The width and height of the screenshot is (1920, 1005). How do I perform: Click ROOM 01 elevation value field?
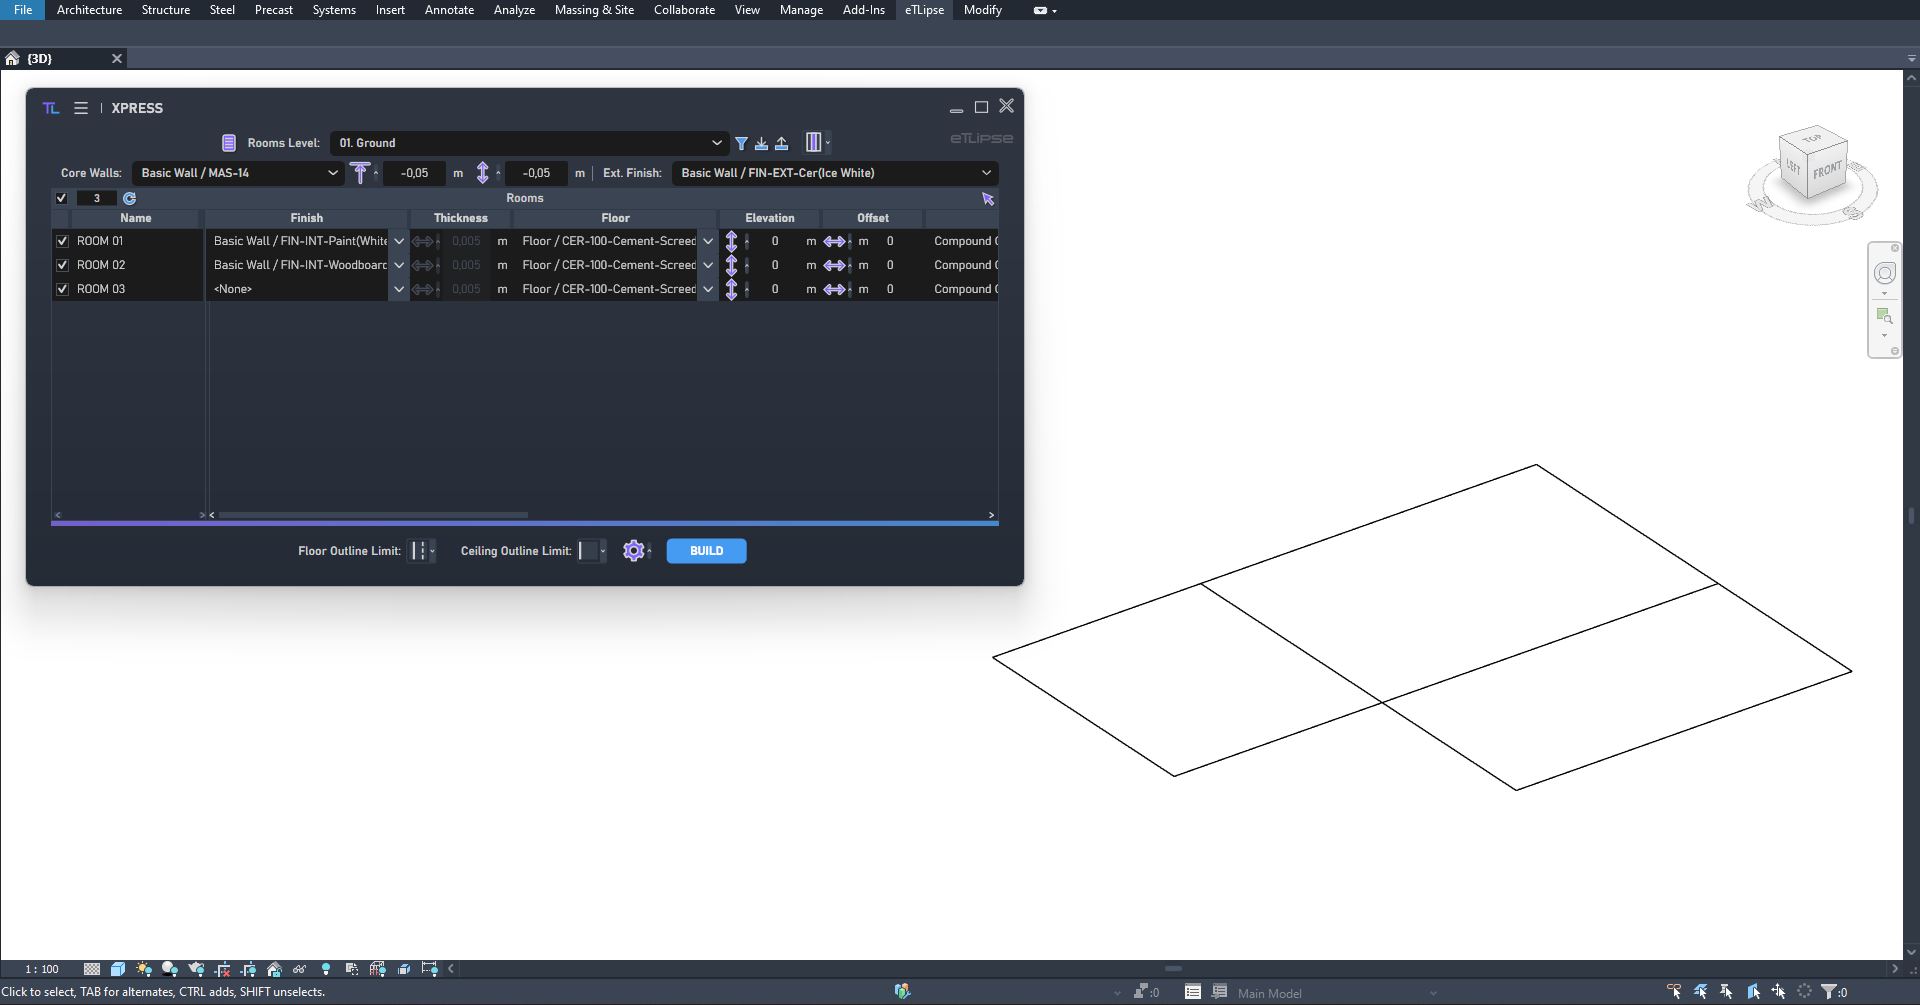click(774, 241)
